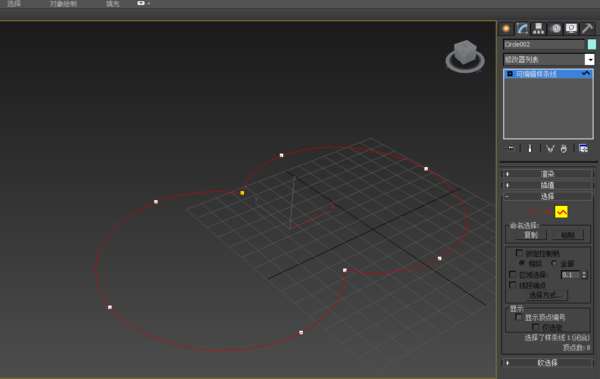Image resolution: width=600 pixels, height=379 pixels.
Task: Click the Configure Modifier Sets icon
Action: click(583, 149)
